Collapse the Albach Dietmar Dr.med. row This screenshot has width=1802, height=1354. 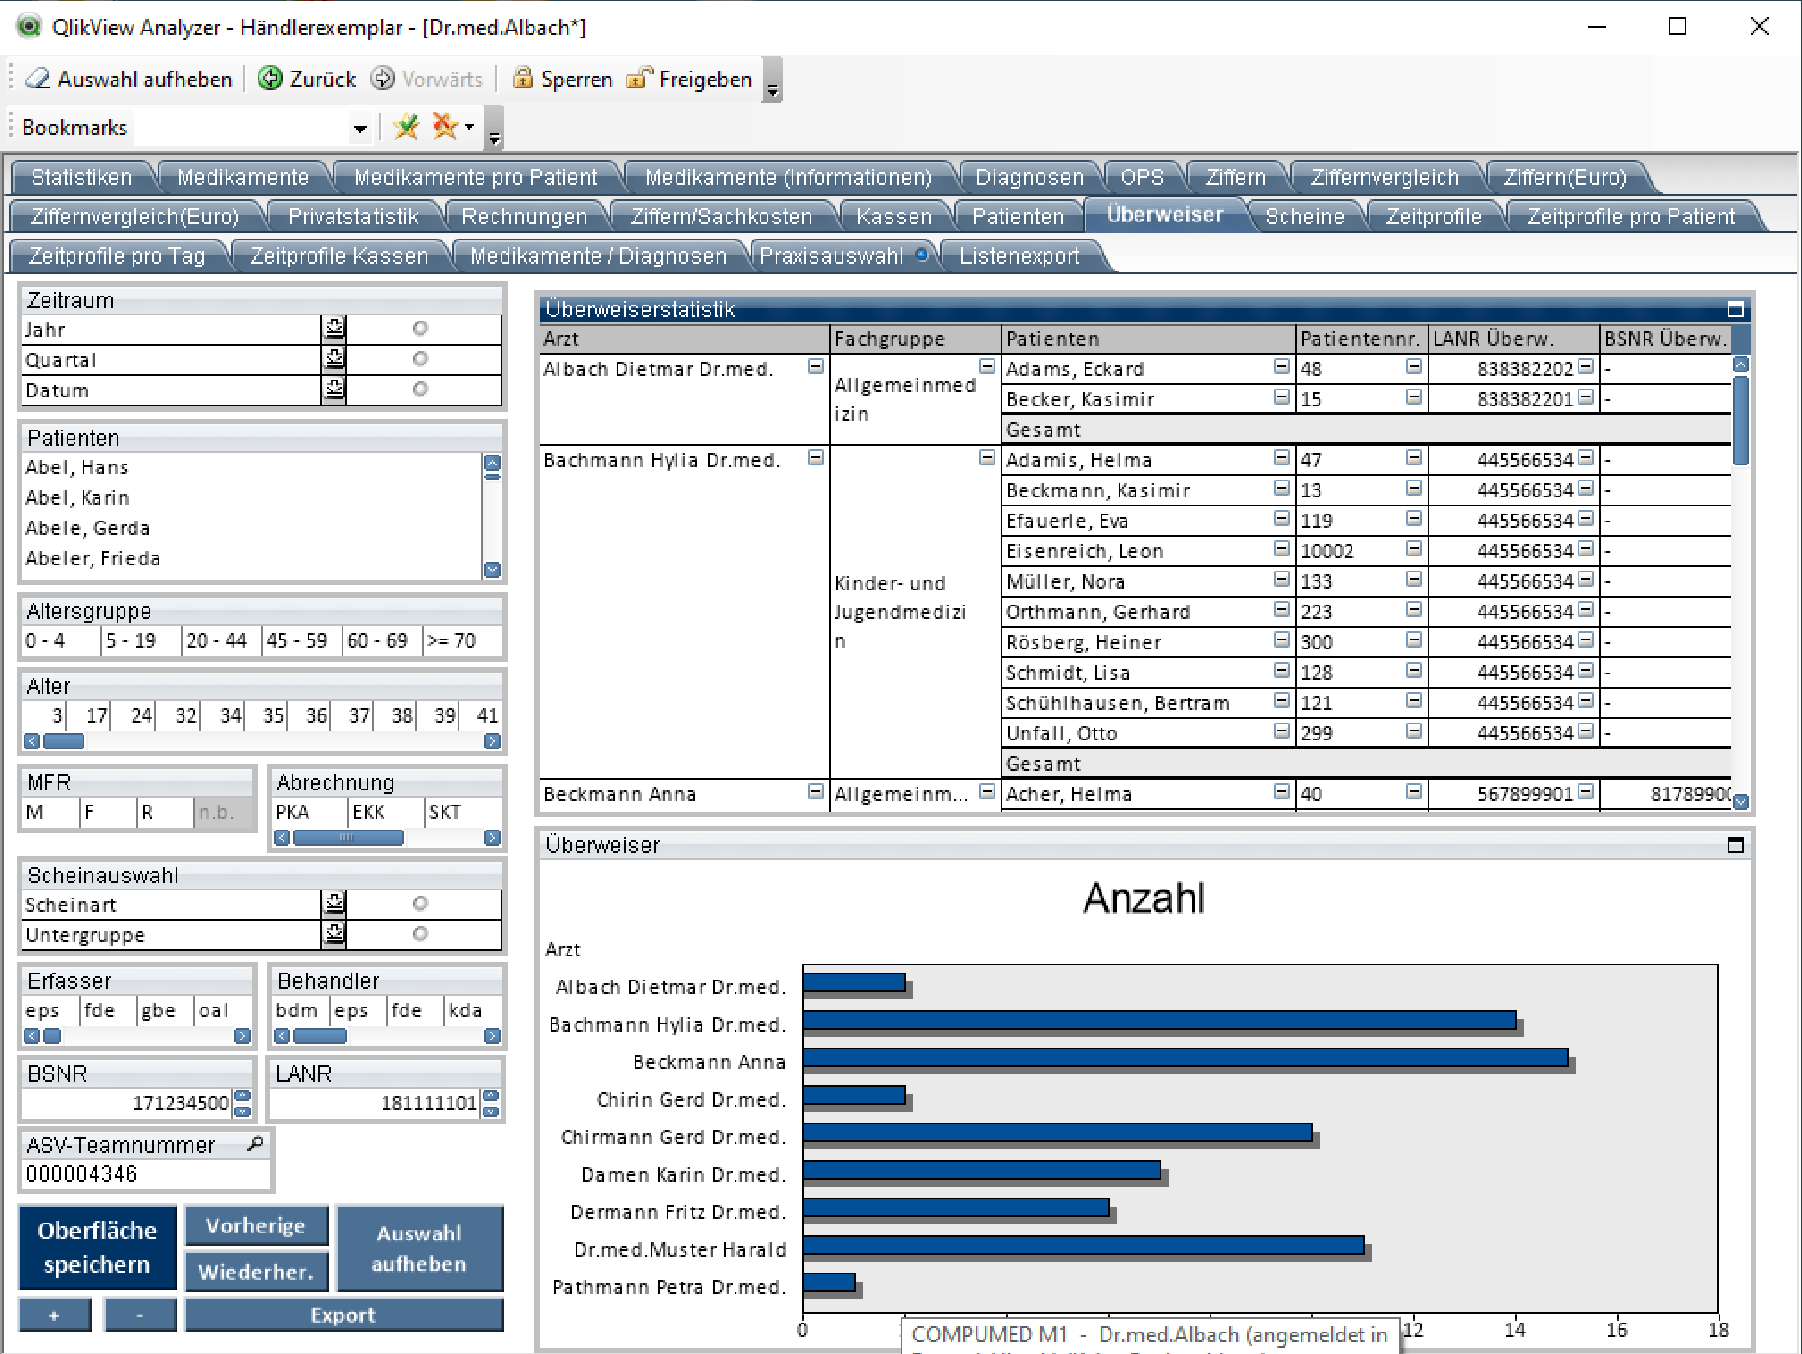coord(816,367)
